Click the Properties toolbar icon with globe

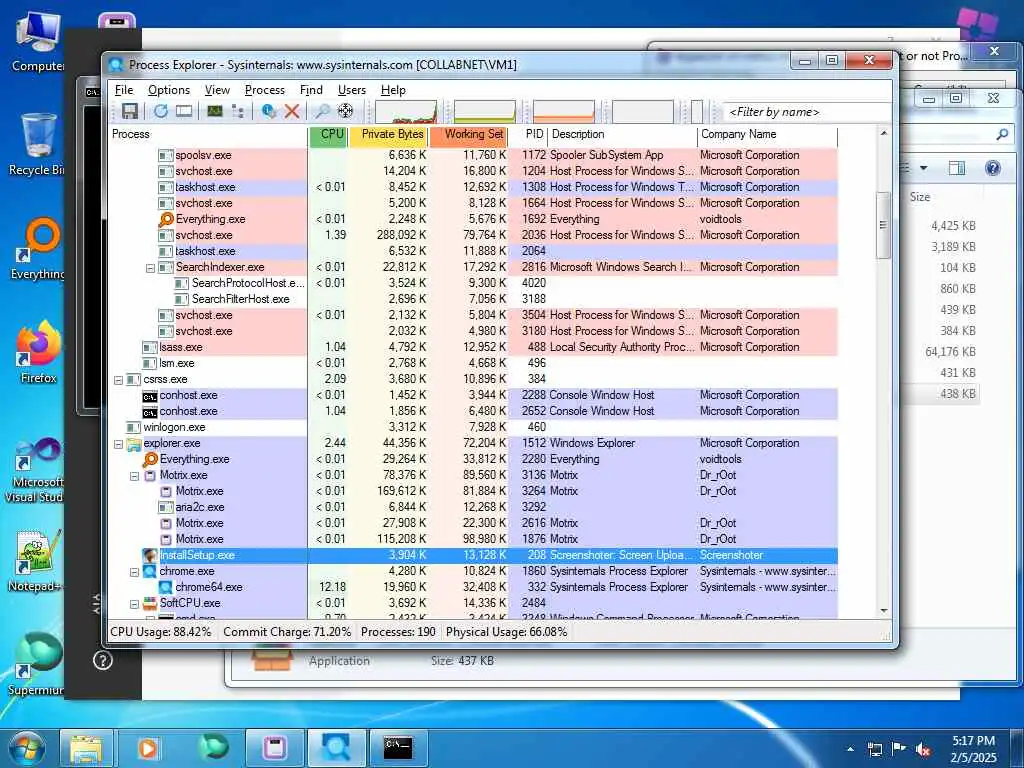268,112
